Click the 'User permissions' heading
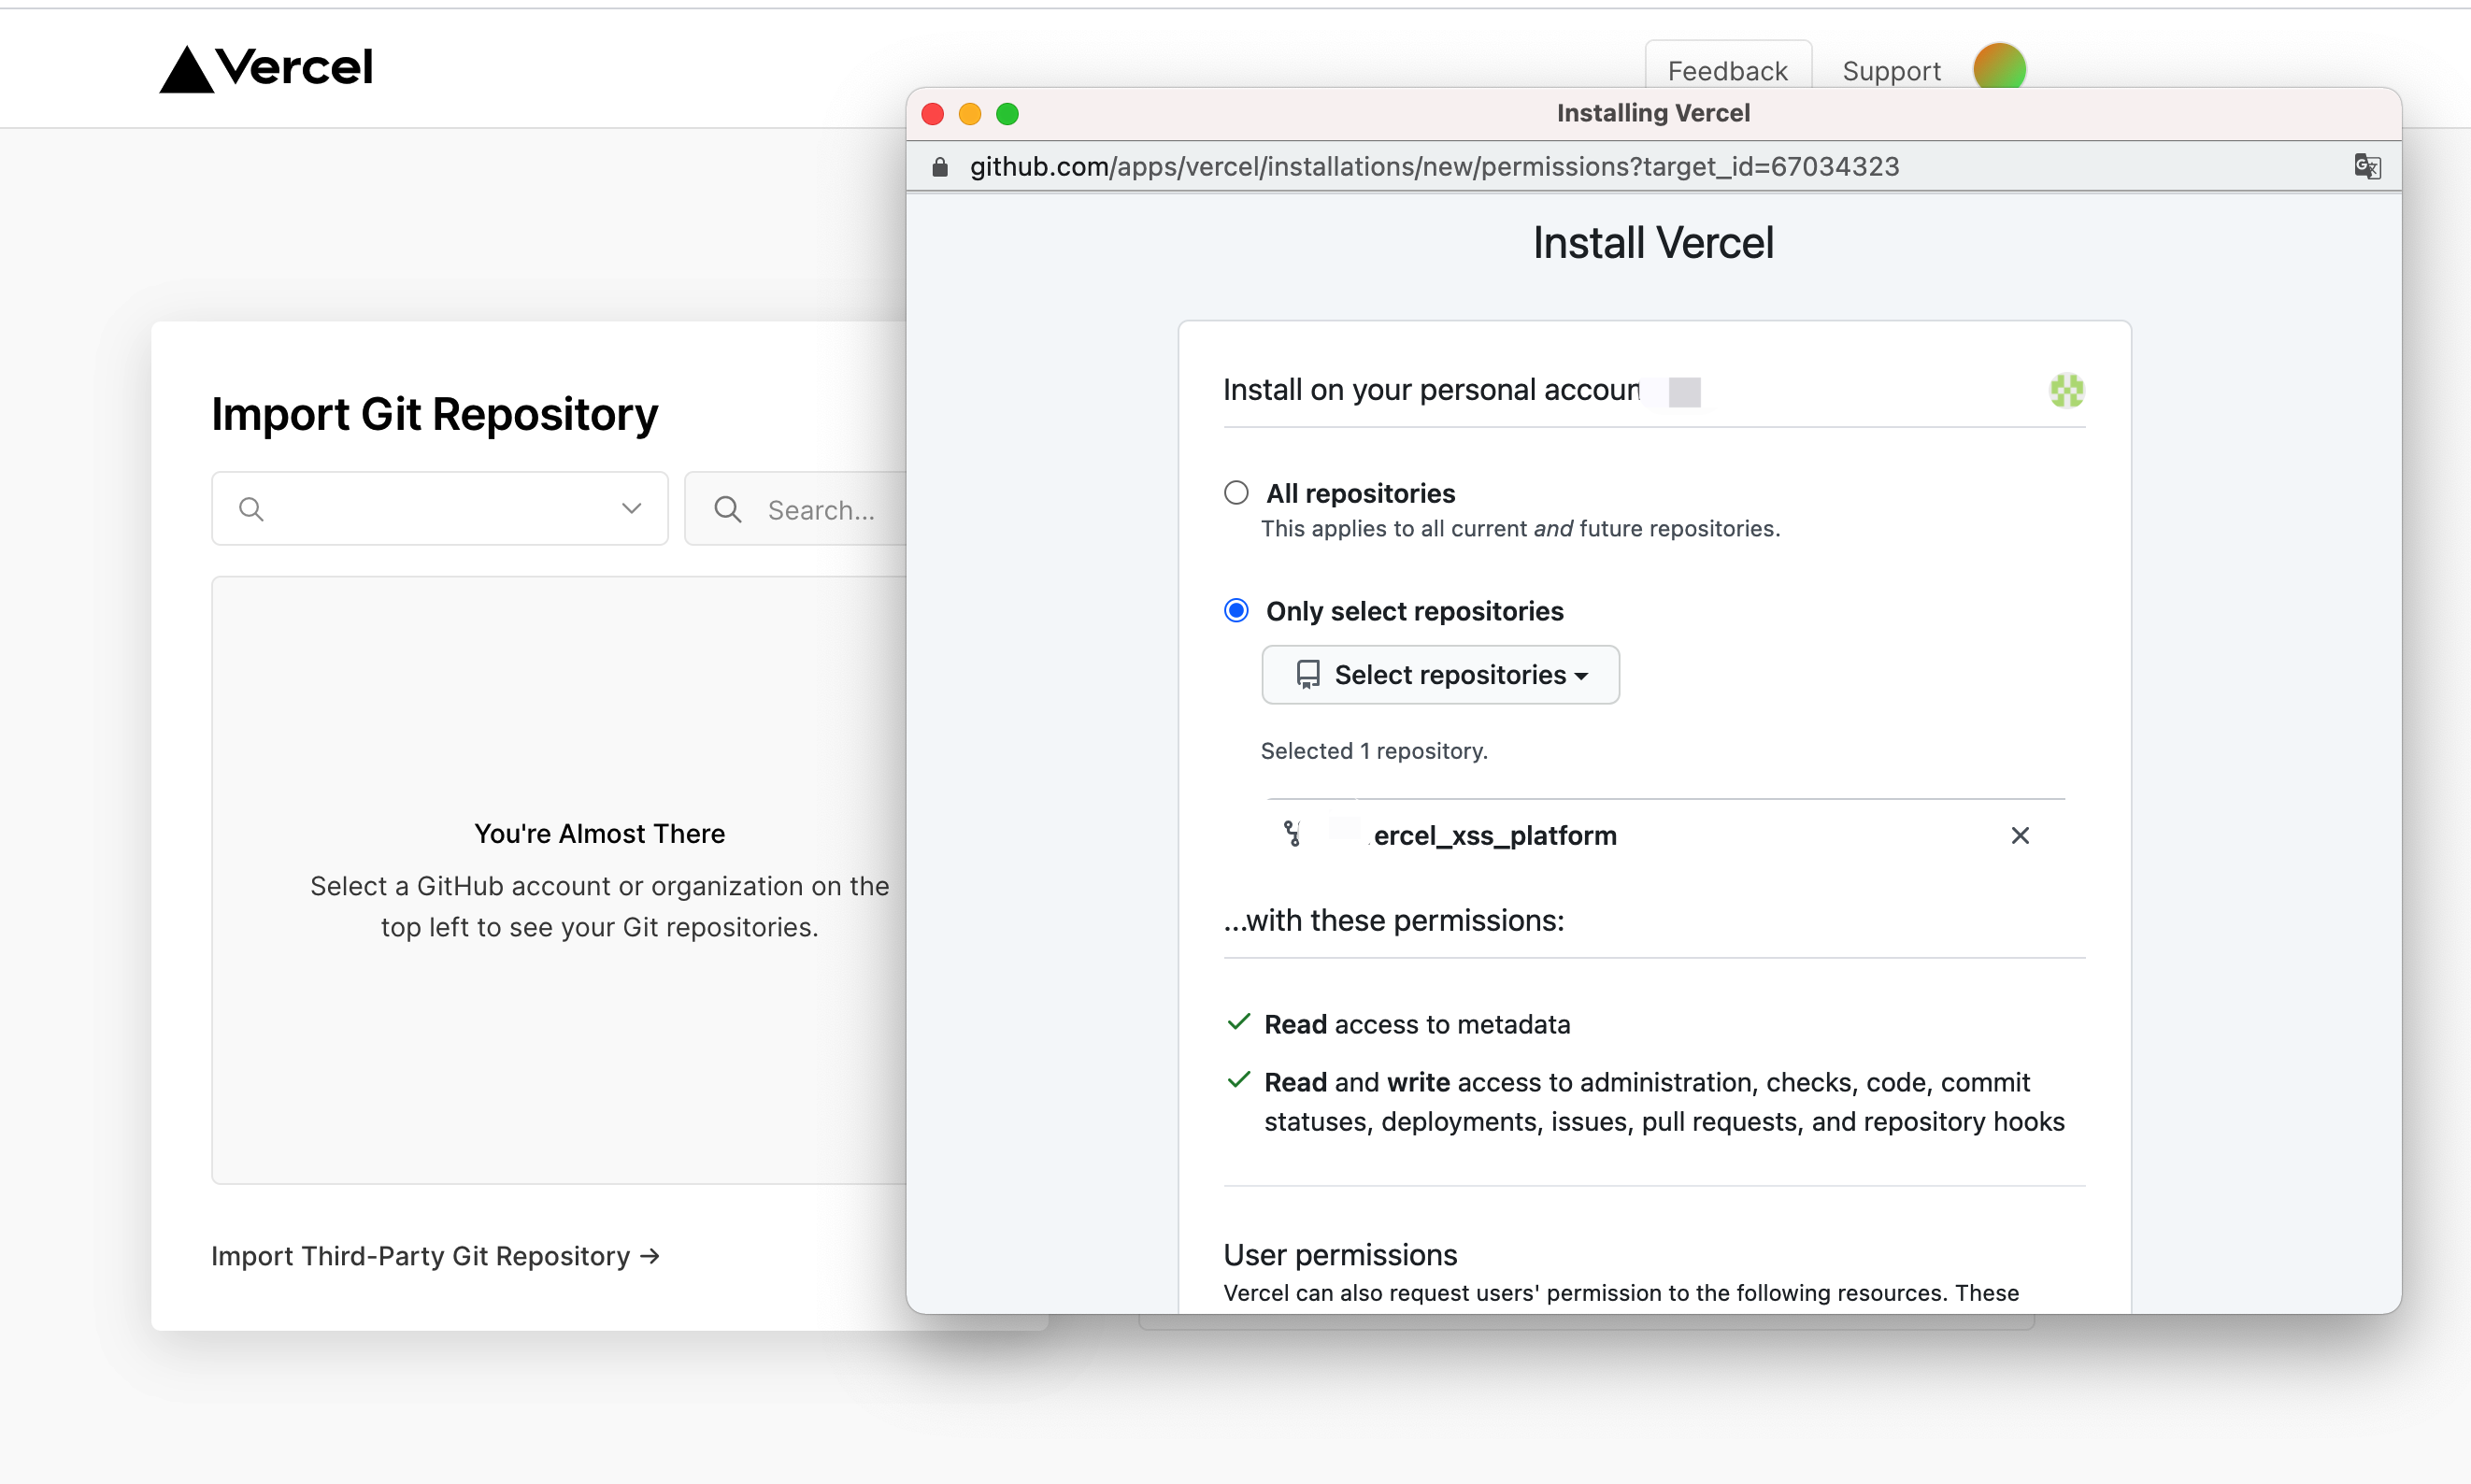Viewport: 2471px width, 1484px height. pos(1339,1254)
